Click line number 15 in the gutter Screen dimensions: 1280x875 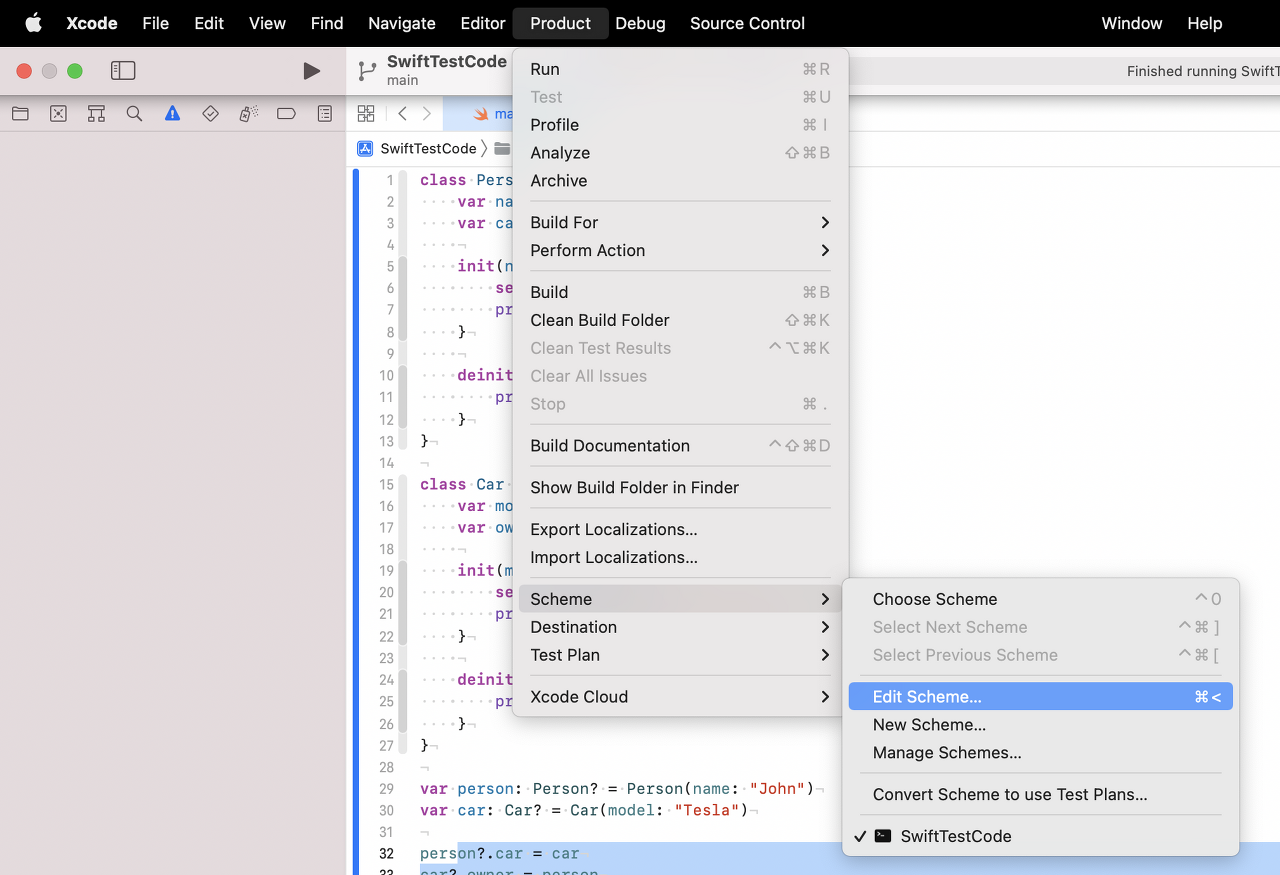point(386,485)
